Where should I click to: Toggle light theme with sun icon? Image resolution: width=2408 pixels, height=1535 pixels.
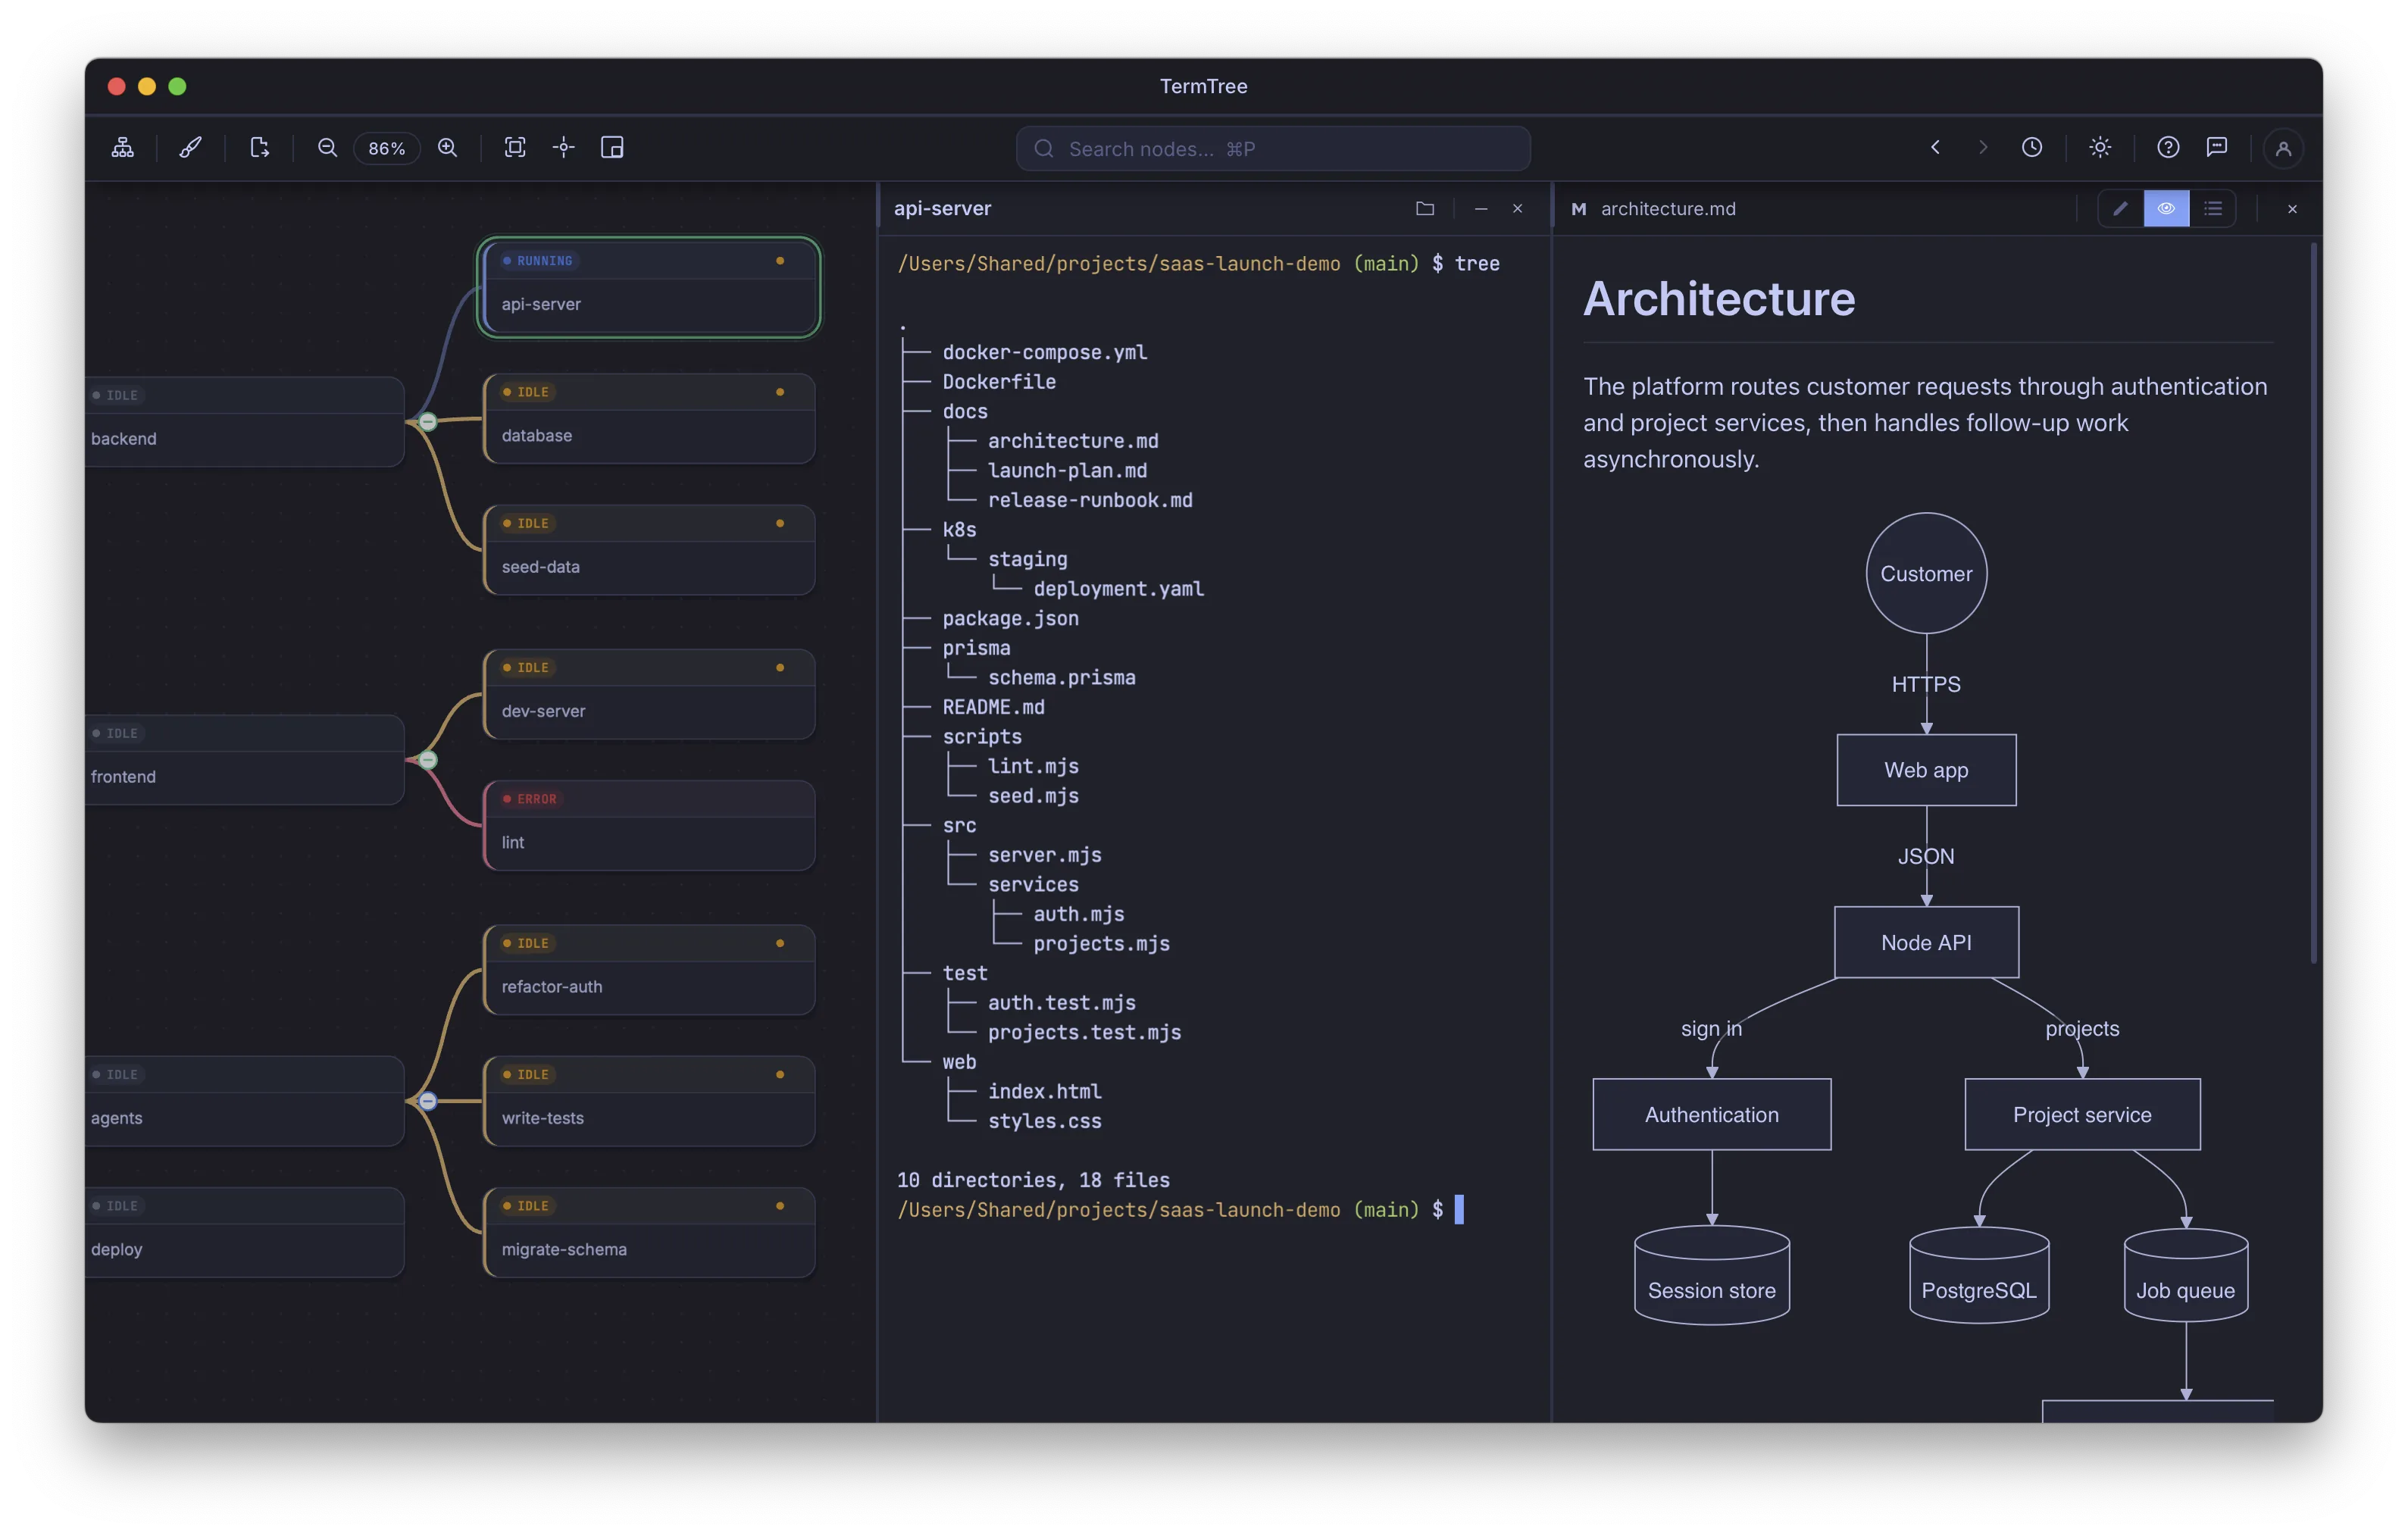coord(2100,148)
